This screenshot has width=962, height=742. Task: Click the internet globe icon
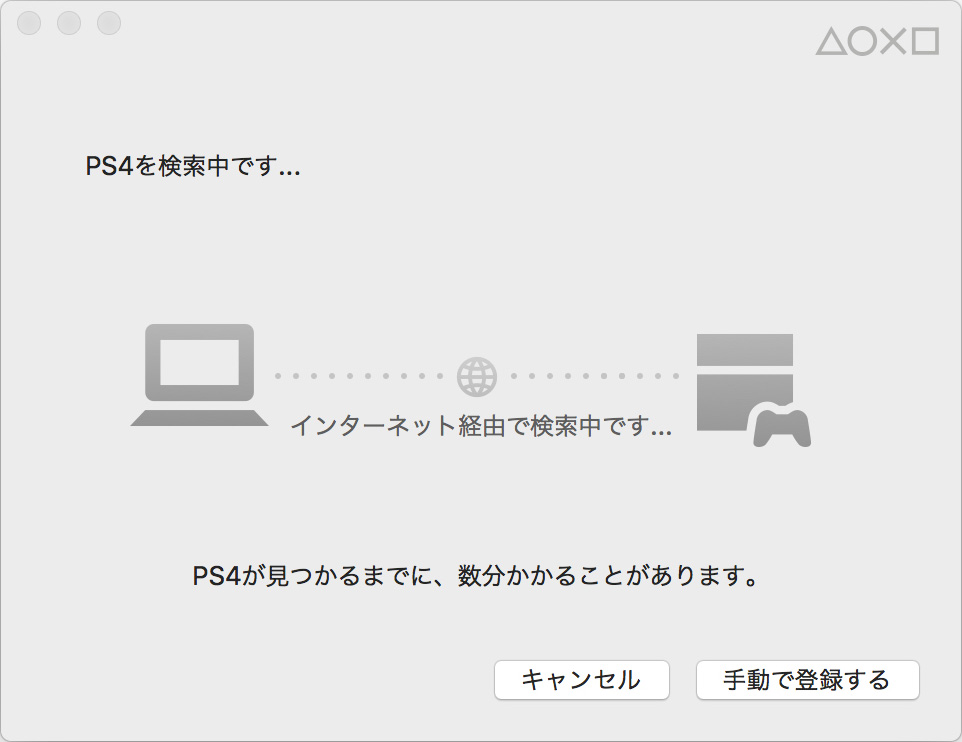[477, 376]
